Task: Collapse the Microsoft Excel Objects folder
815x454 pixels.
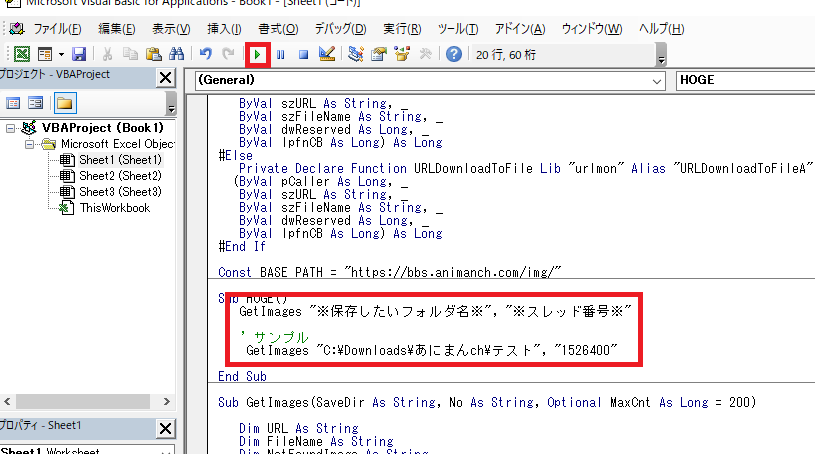Action: coord(32,144)
